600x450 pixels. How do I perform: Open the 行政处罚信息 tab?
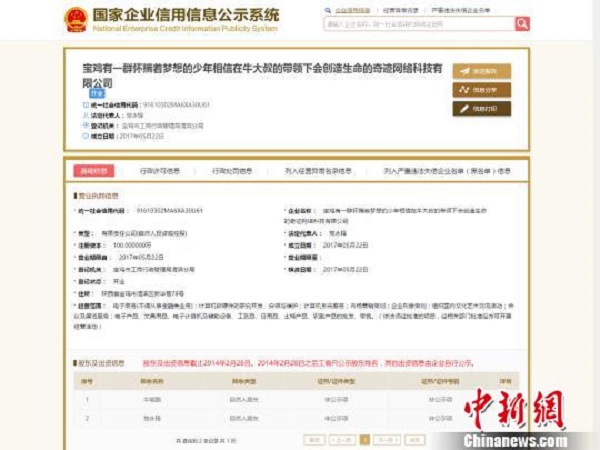pyautogui.click(x=225, y=171)
